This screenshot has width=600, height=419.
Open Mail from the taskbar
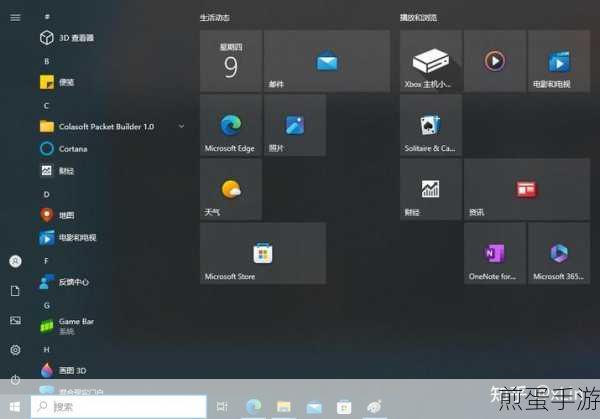(x=314, y=407)
